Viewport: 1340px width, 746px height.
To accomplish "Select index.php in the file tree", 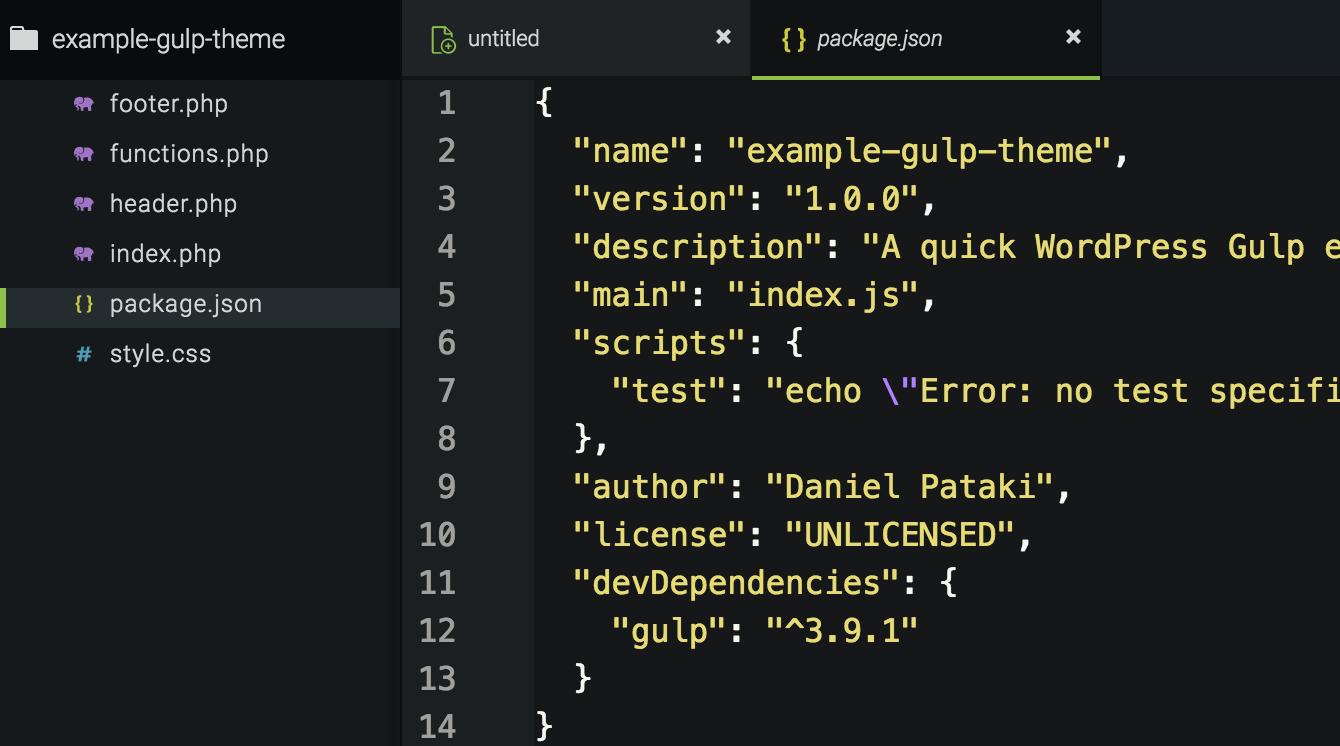I will point(164,253).
